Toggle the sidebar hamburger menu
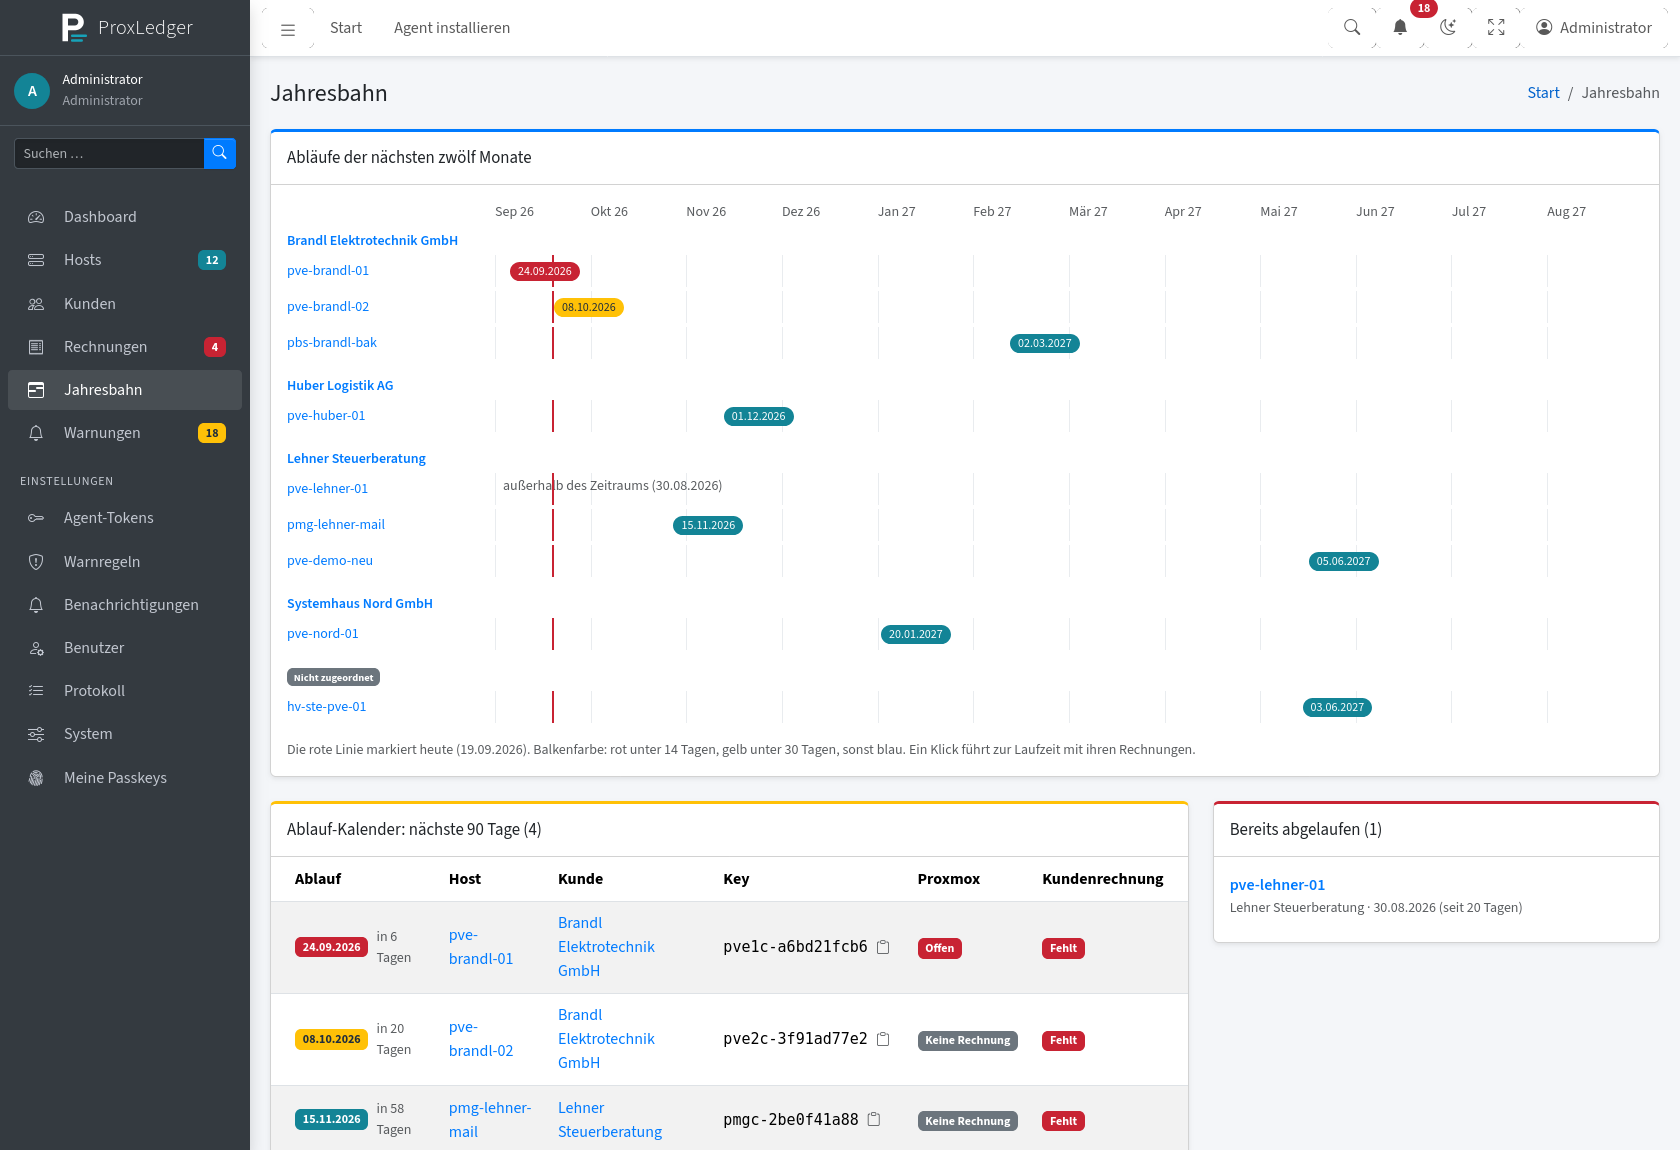This screenshot has height=1150, width=1680. (x=288, y=29)
